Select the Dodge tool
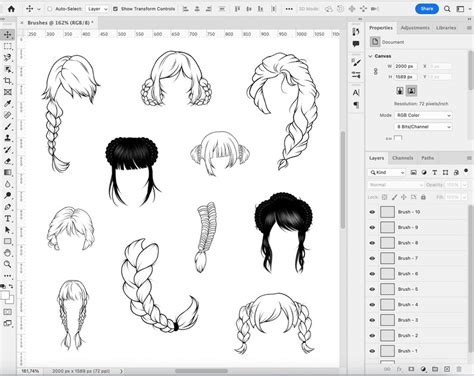The height and width of the screenshot is (376, 474). tap(8, 195)
